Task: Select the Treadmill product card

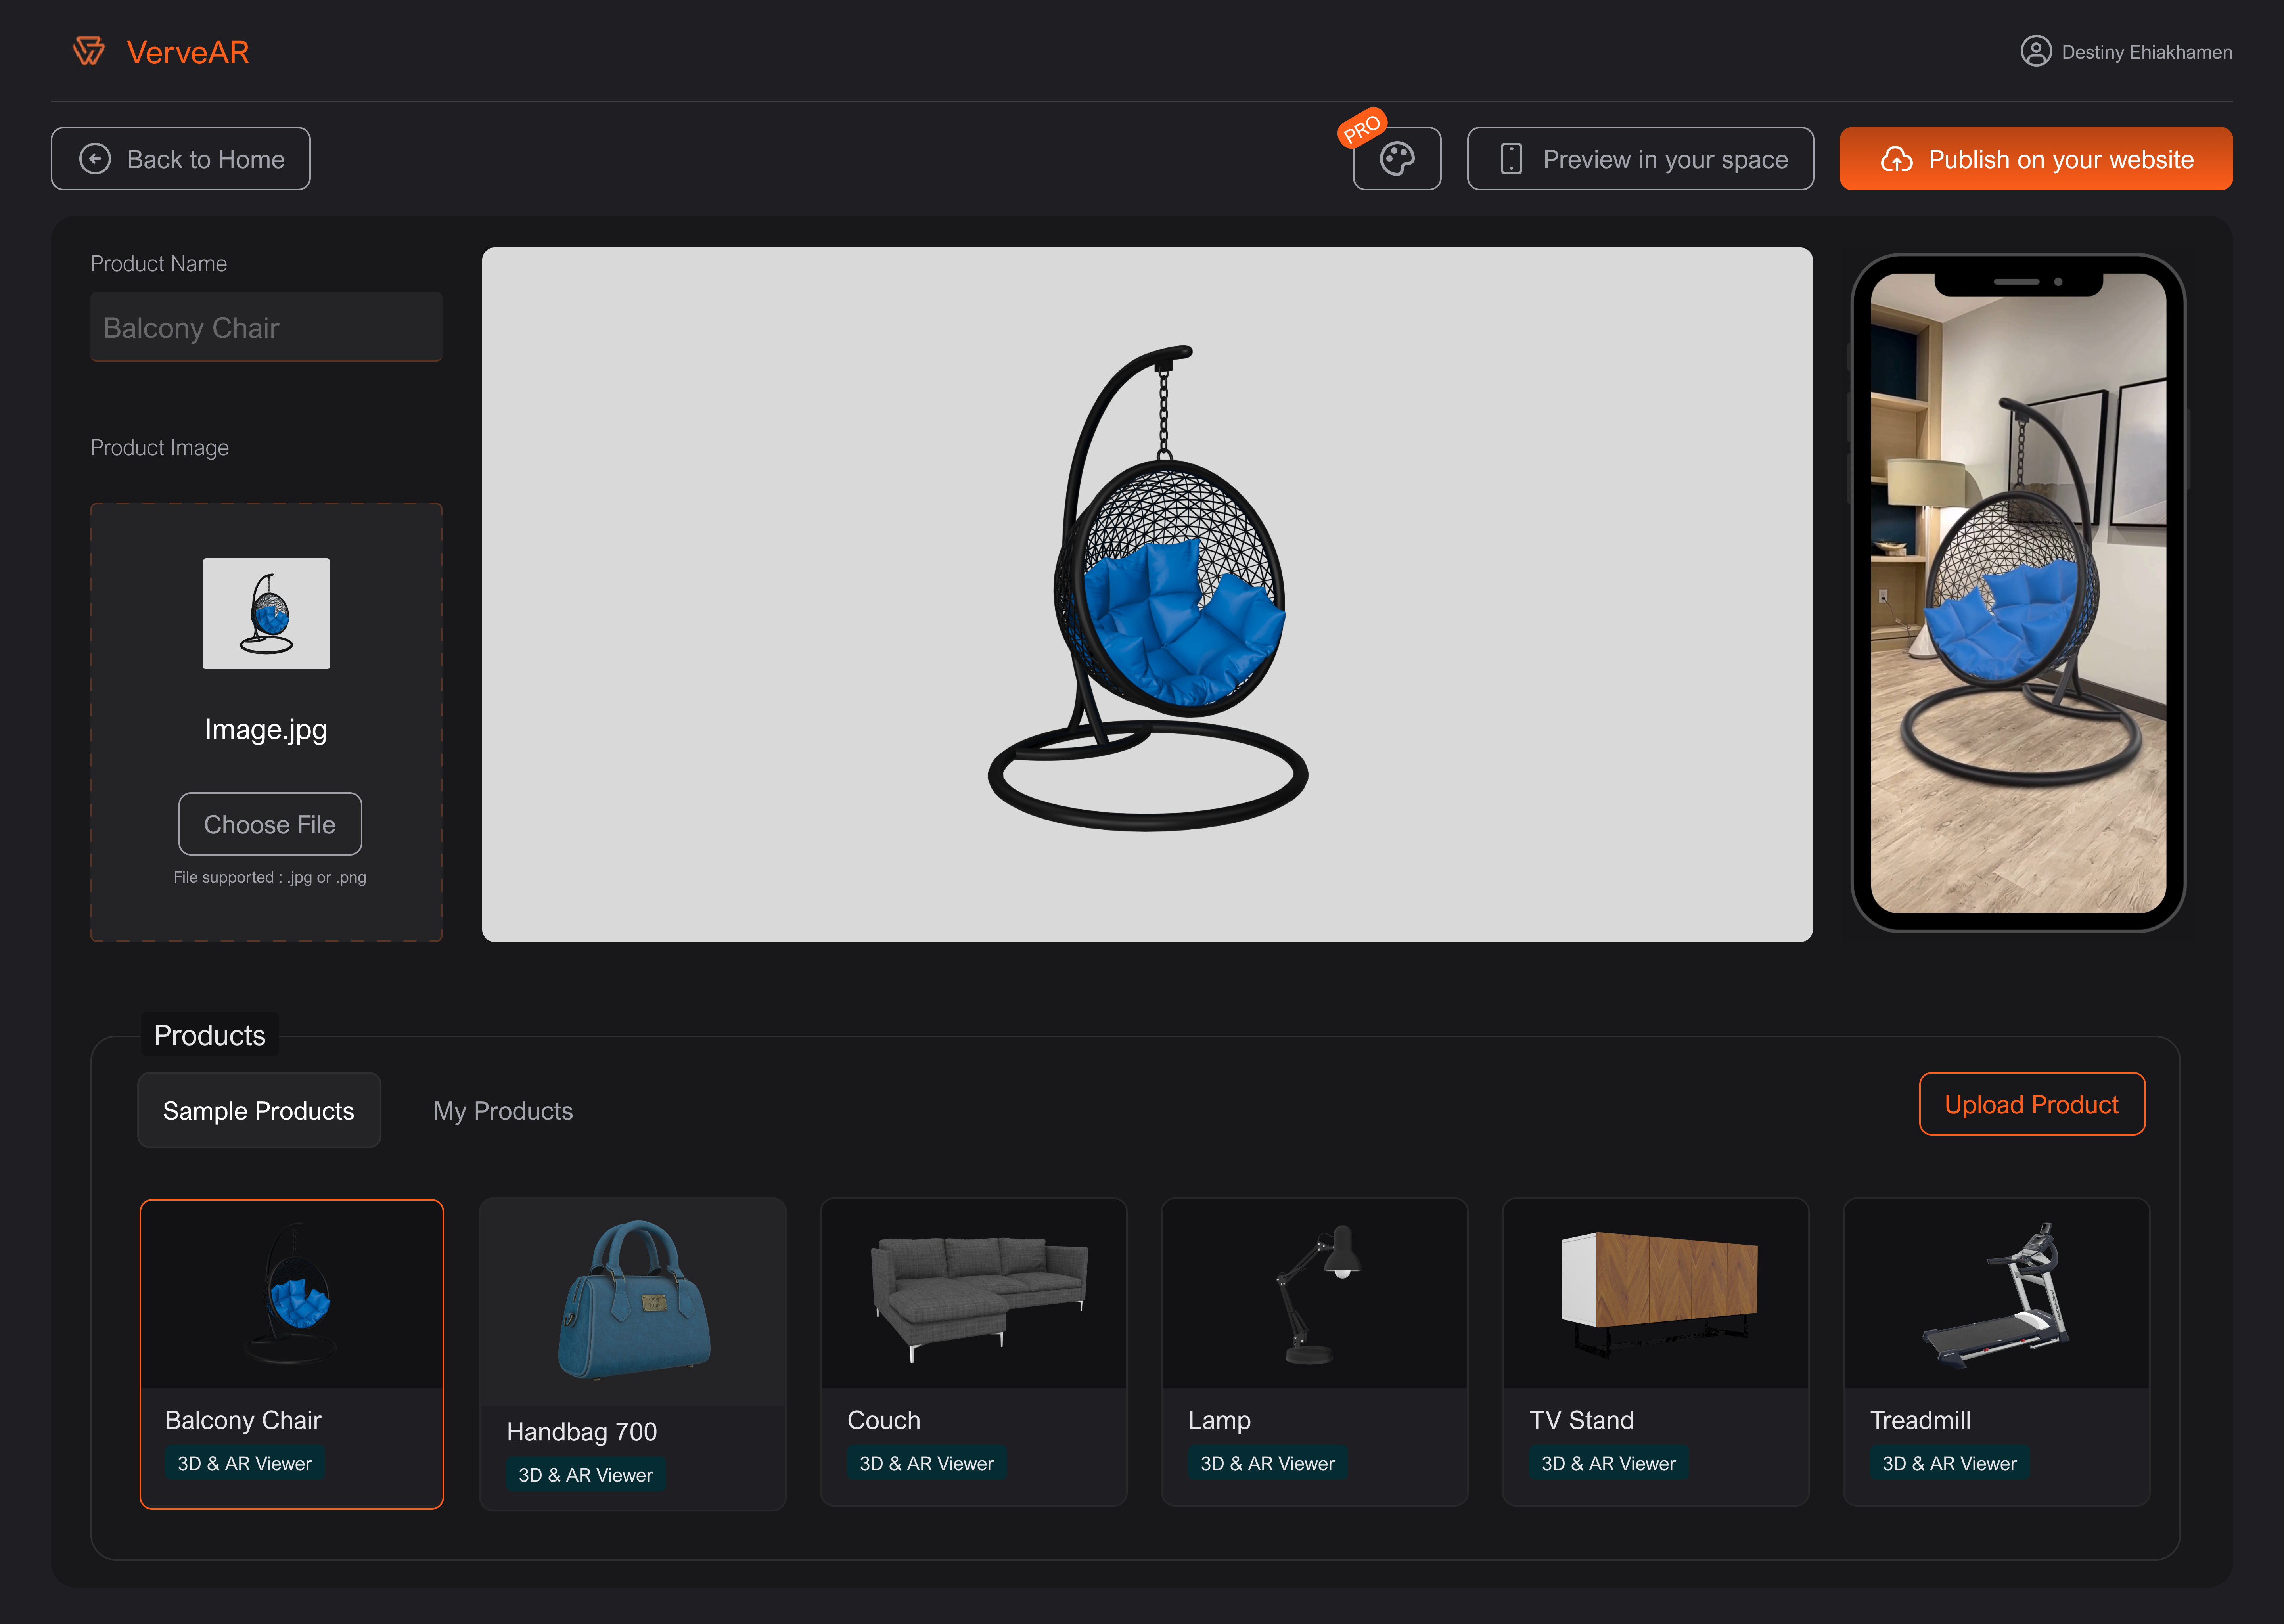Action: click(x=1997, y=1352)
